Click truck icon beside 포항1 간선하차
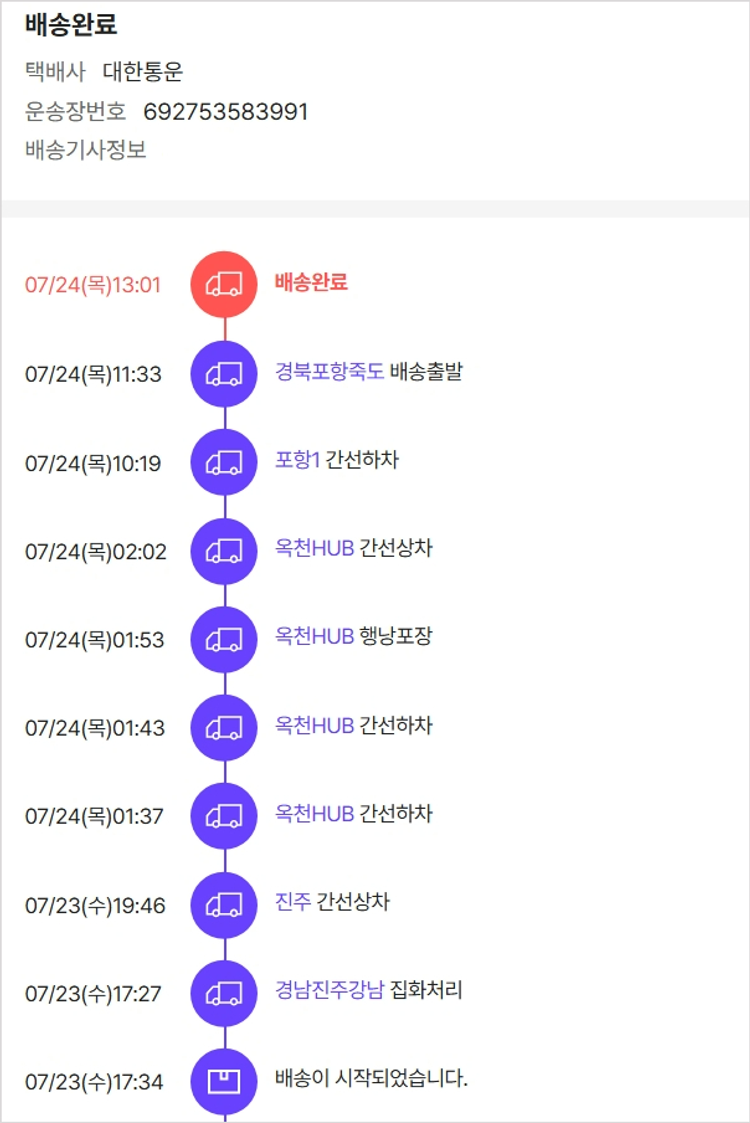Screen dimensions: 750x1123 pyautogui.click(x=224, y=463)
